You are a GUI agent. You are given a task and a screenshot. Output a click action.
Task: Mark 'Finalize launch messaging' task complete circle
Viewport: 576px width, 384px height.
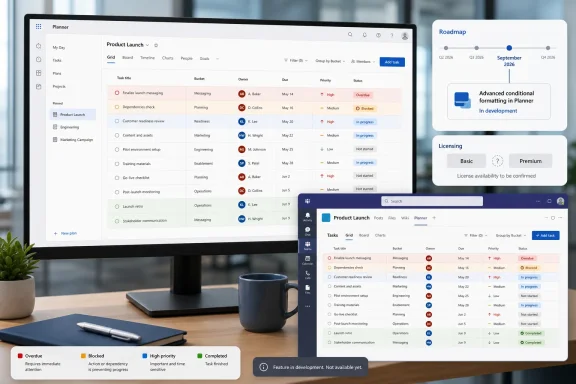(117, 93)
